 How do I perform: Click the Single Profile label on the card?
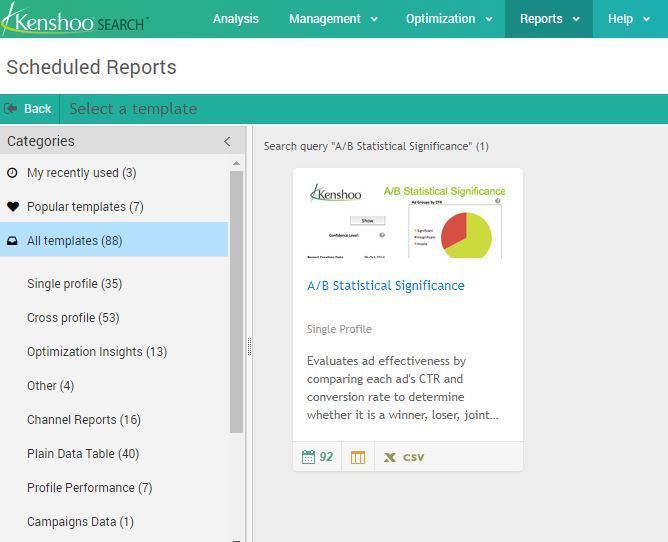339,329
